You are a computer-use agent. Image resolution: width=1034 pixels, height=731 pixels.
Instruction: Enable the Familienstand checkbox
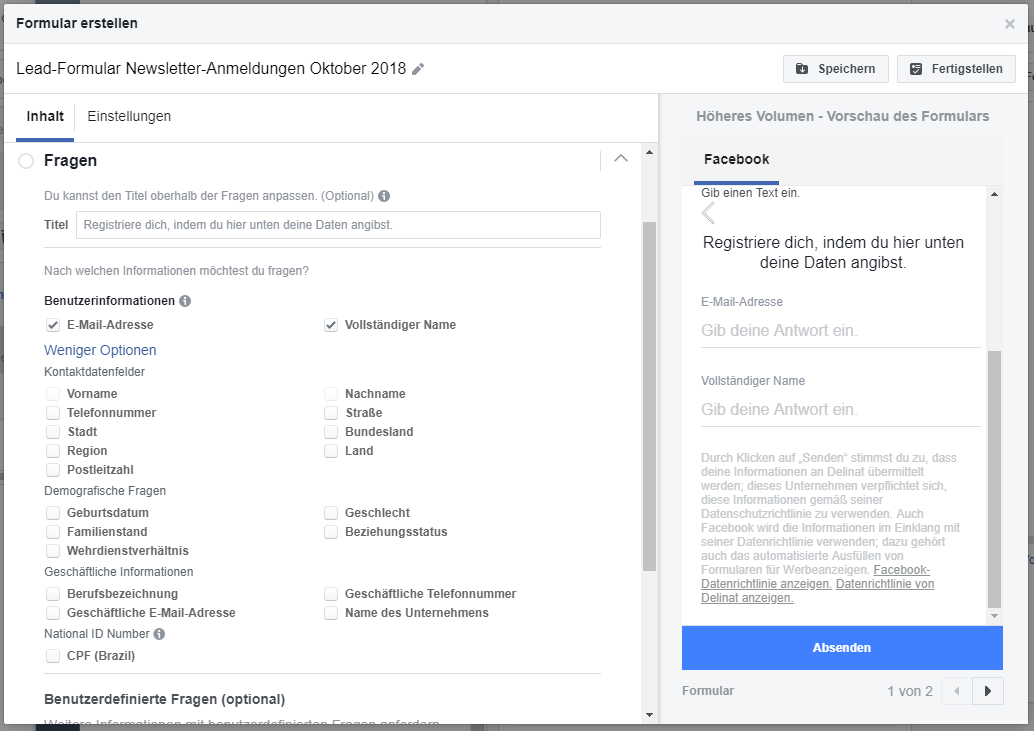click(53, 532)
